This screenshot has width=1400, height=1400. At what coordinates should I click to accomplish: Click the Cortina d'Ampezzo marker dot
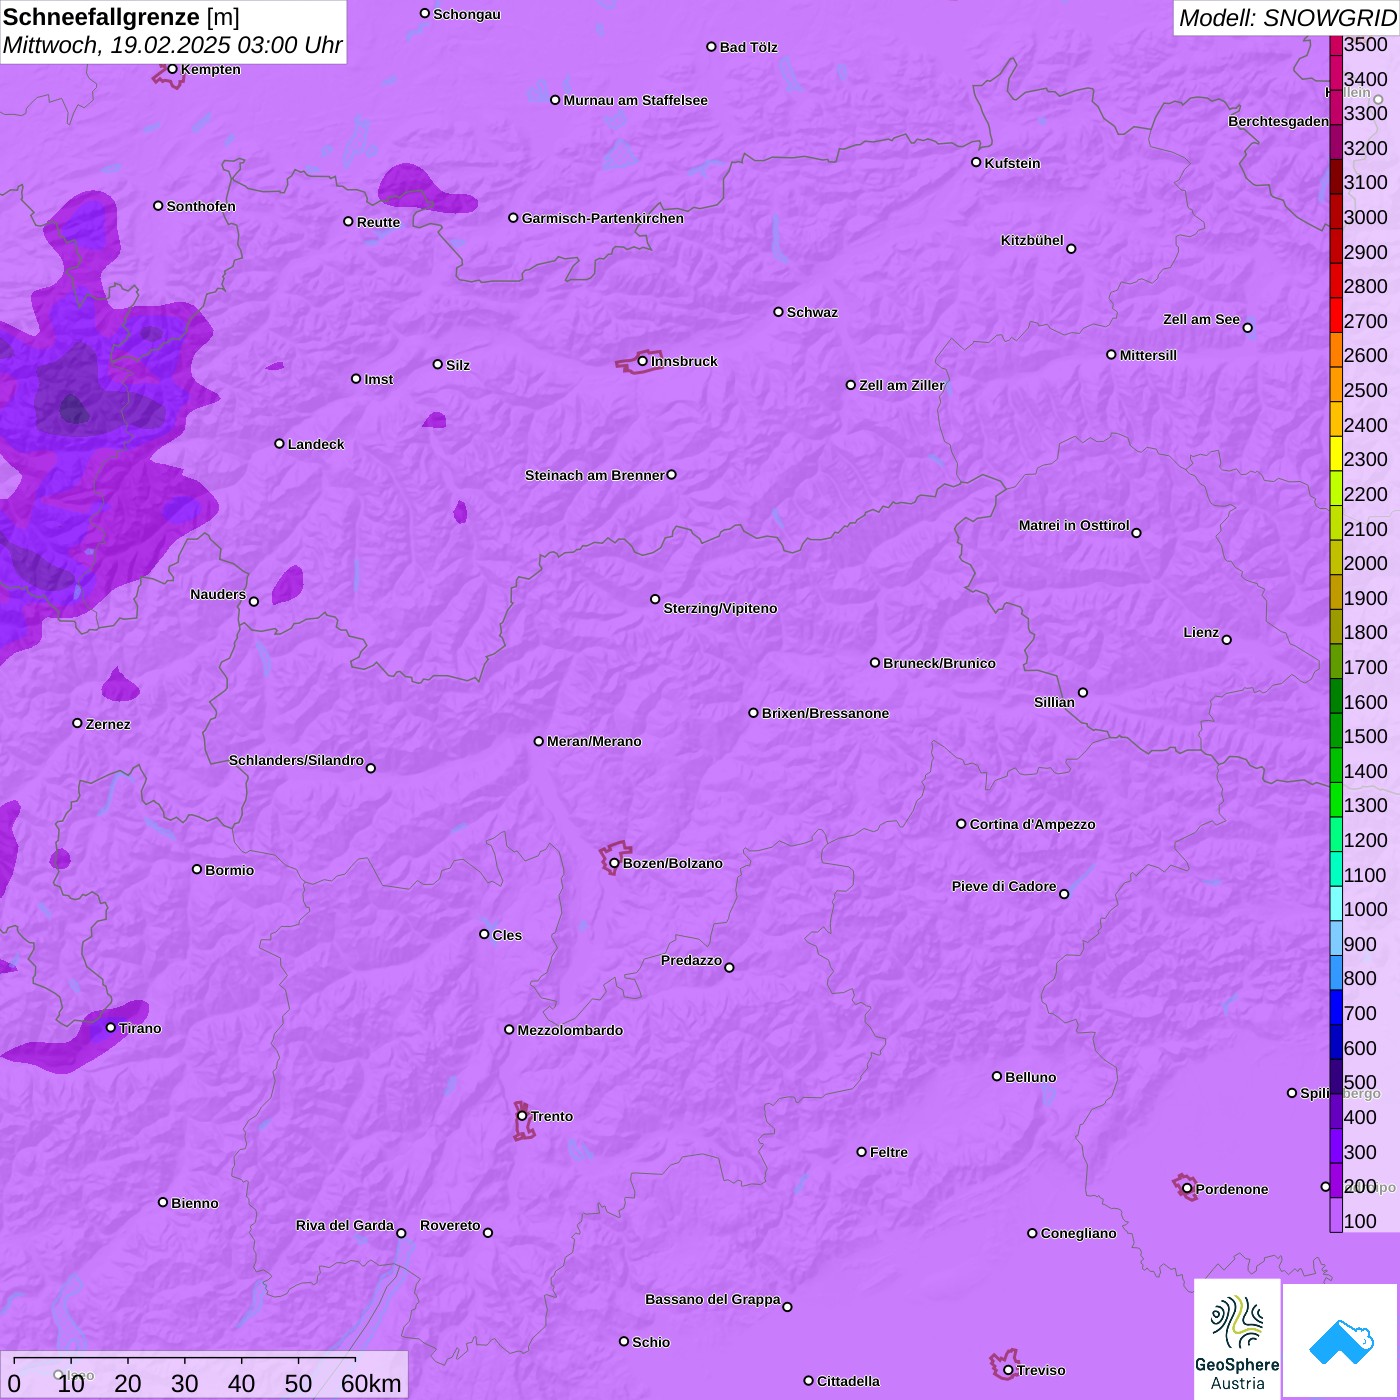click(961, 824)
